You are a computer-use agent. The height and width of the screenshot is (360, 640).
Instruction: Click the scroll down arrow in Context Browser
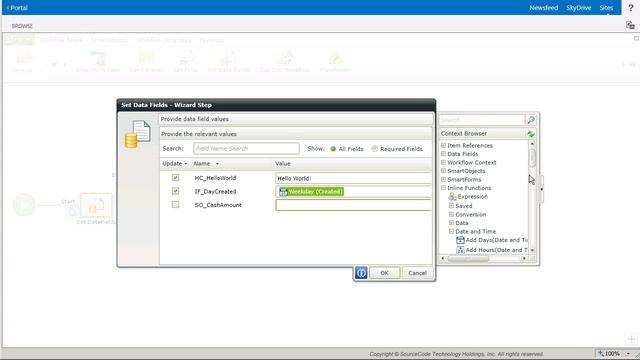(532, 250)
